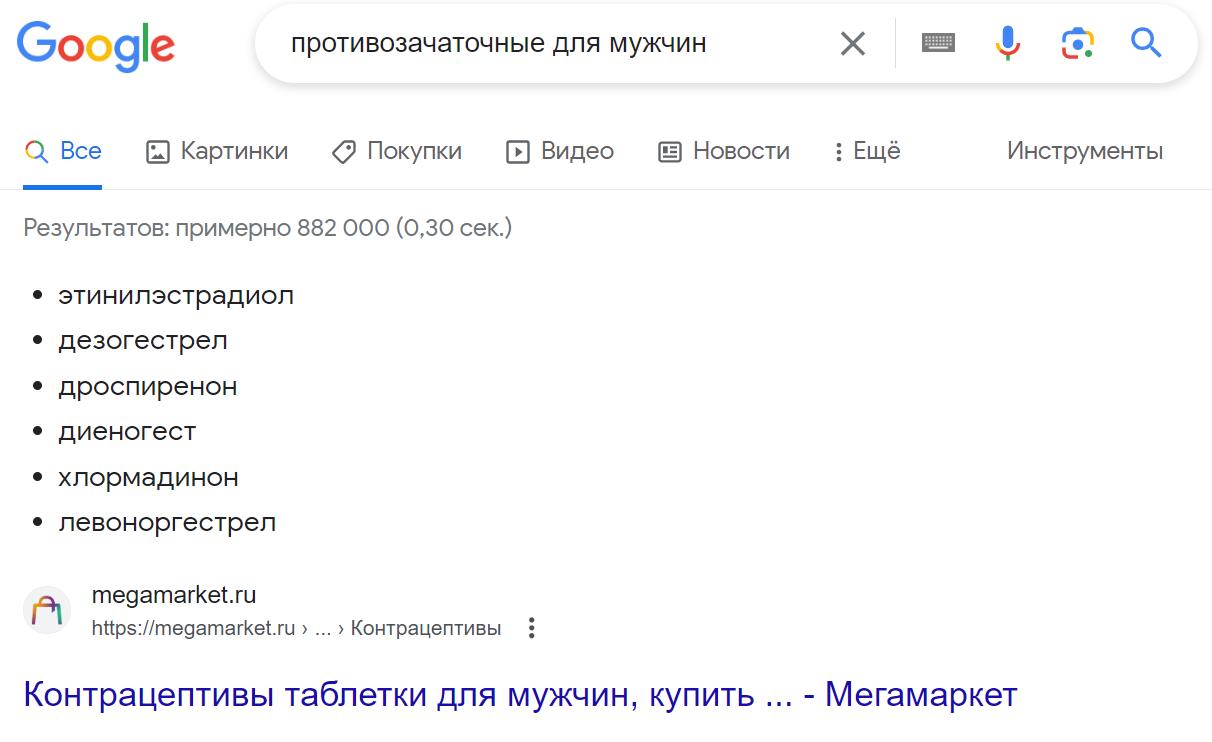The image size is (1212, 742).
Task: Switch to the Картинки tab
Action: [217, 151]
